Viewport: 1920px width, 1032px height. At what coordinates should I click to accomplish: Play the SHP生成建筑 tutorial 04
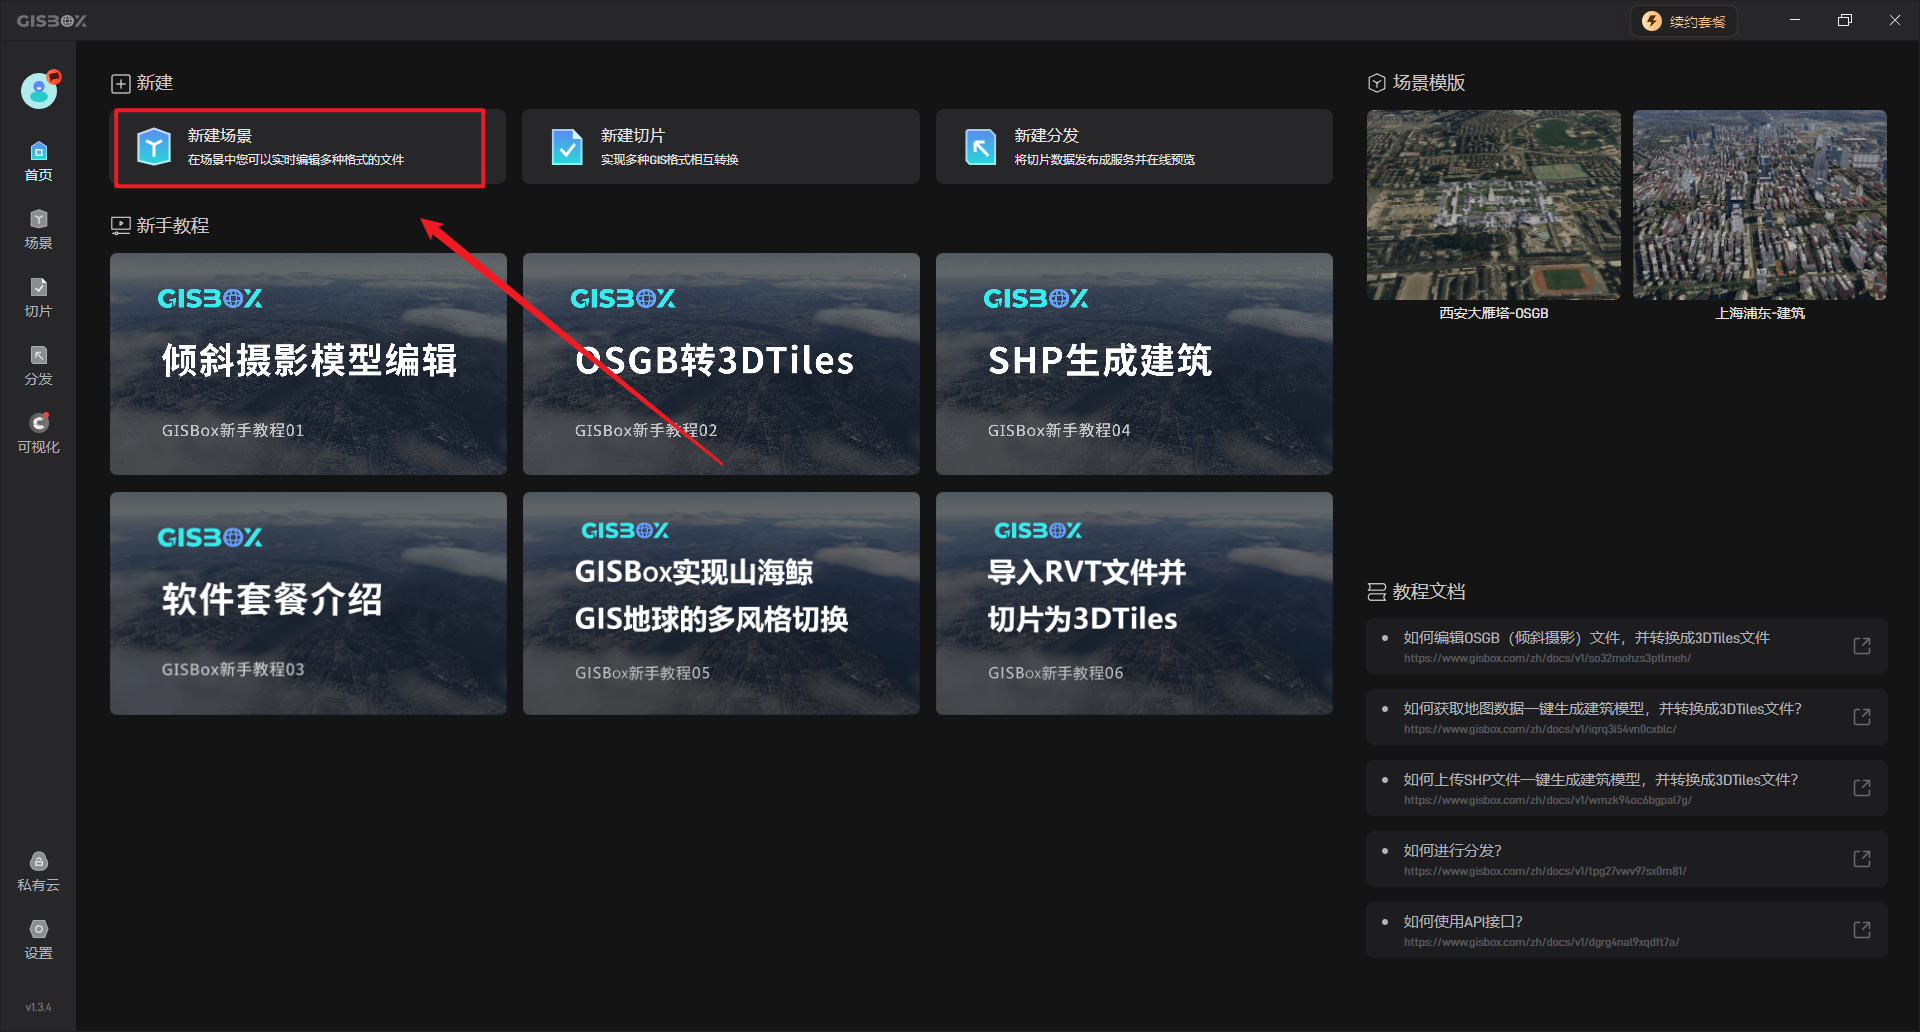click(x=1133, y=364)
